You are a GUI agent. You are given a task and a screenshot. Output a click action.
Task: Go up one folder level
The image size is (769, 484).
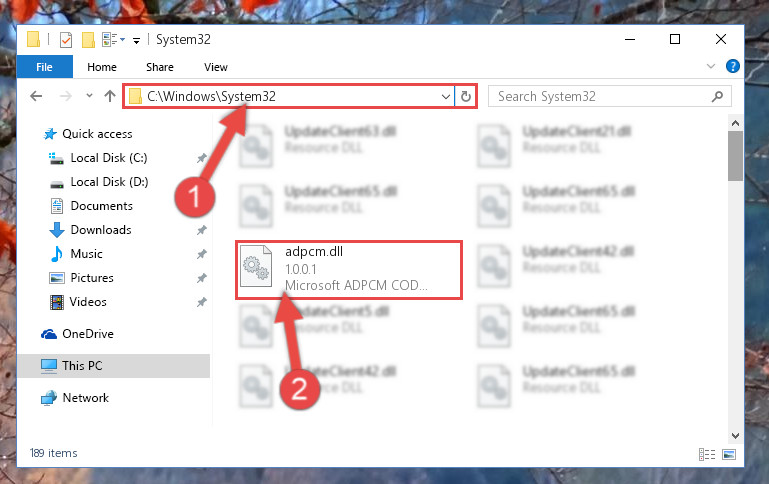110,96
